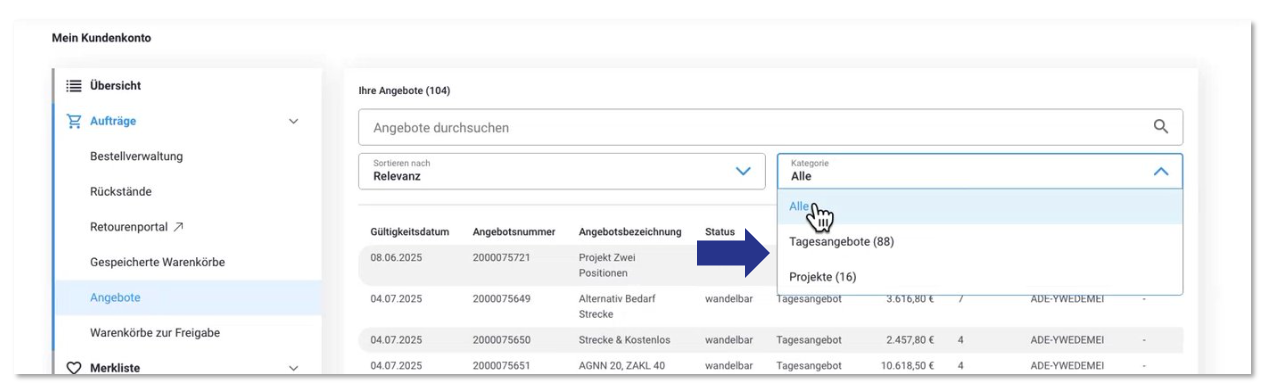Click offer number 2000075651

(501, 366)
